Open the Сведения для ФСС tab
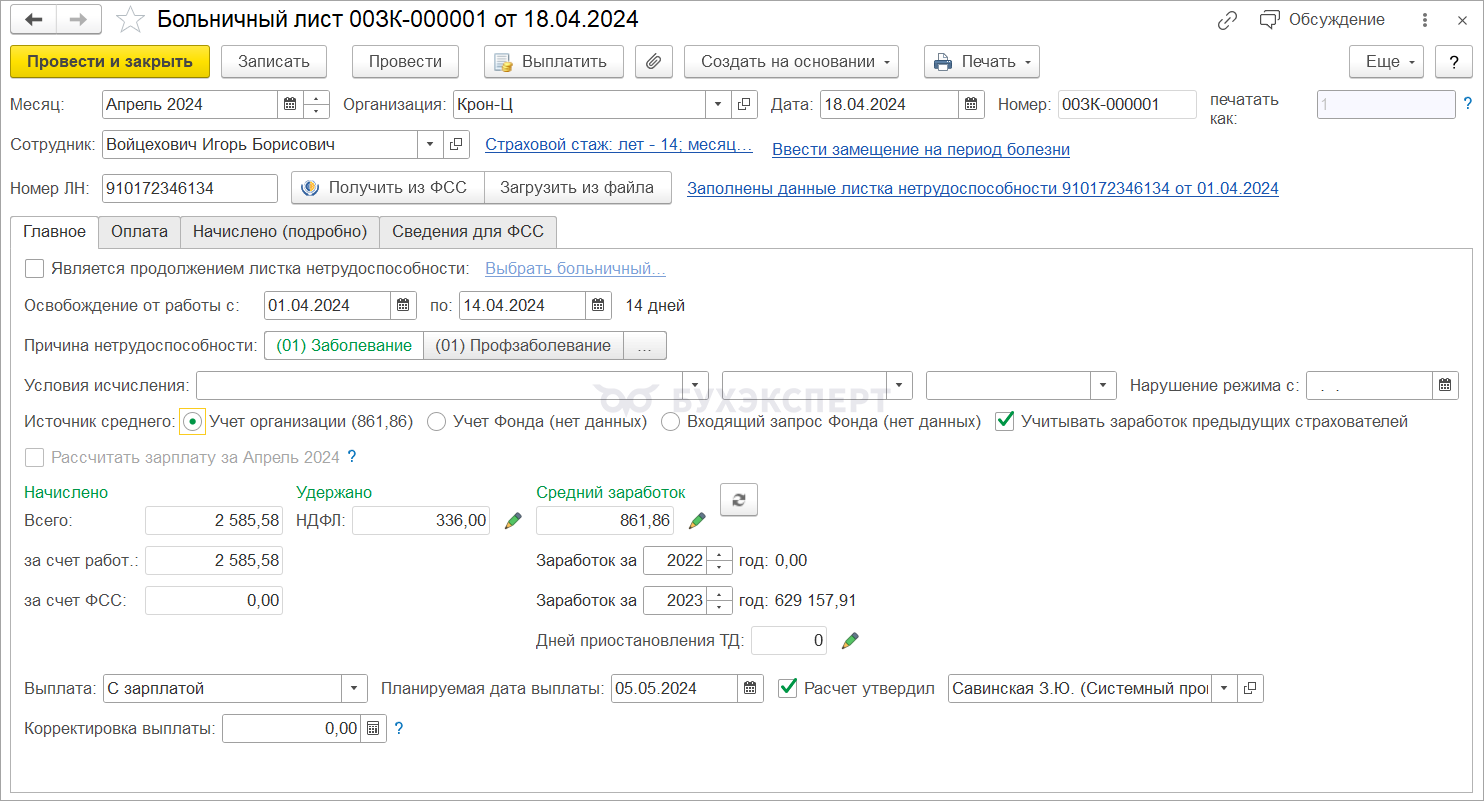Viewport: 1484px width, 801px height. click(x=468, y=232)
